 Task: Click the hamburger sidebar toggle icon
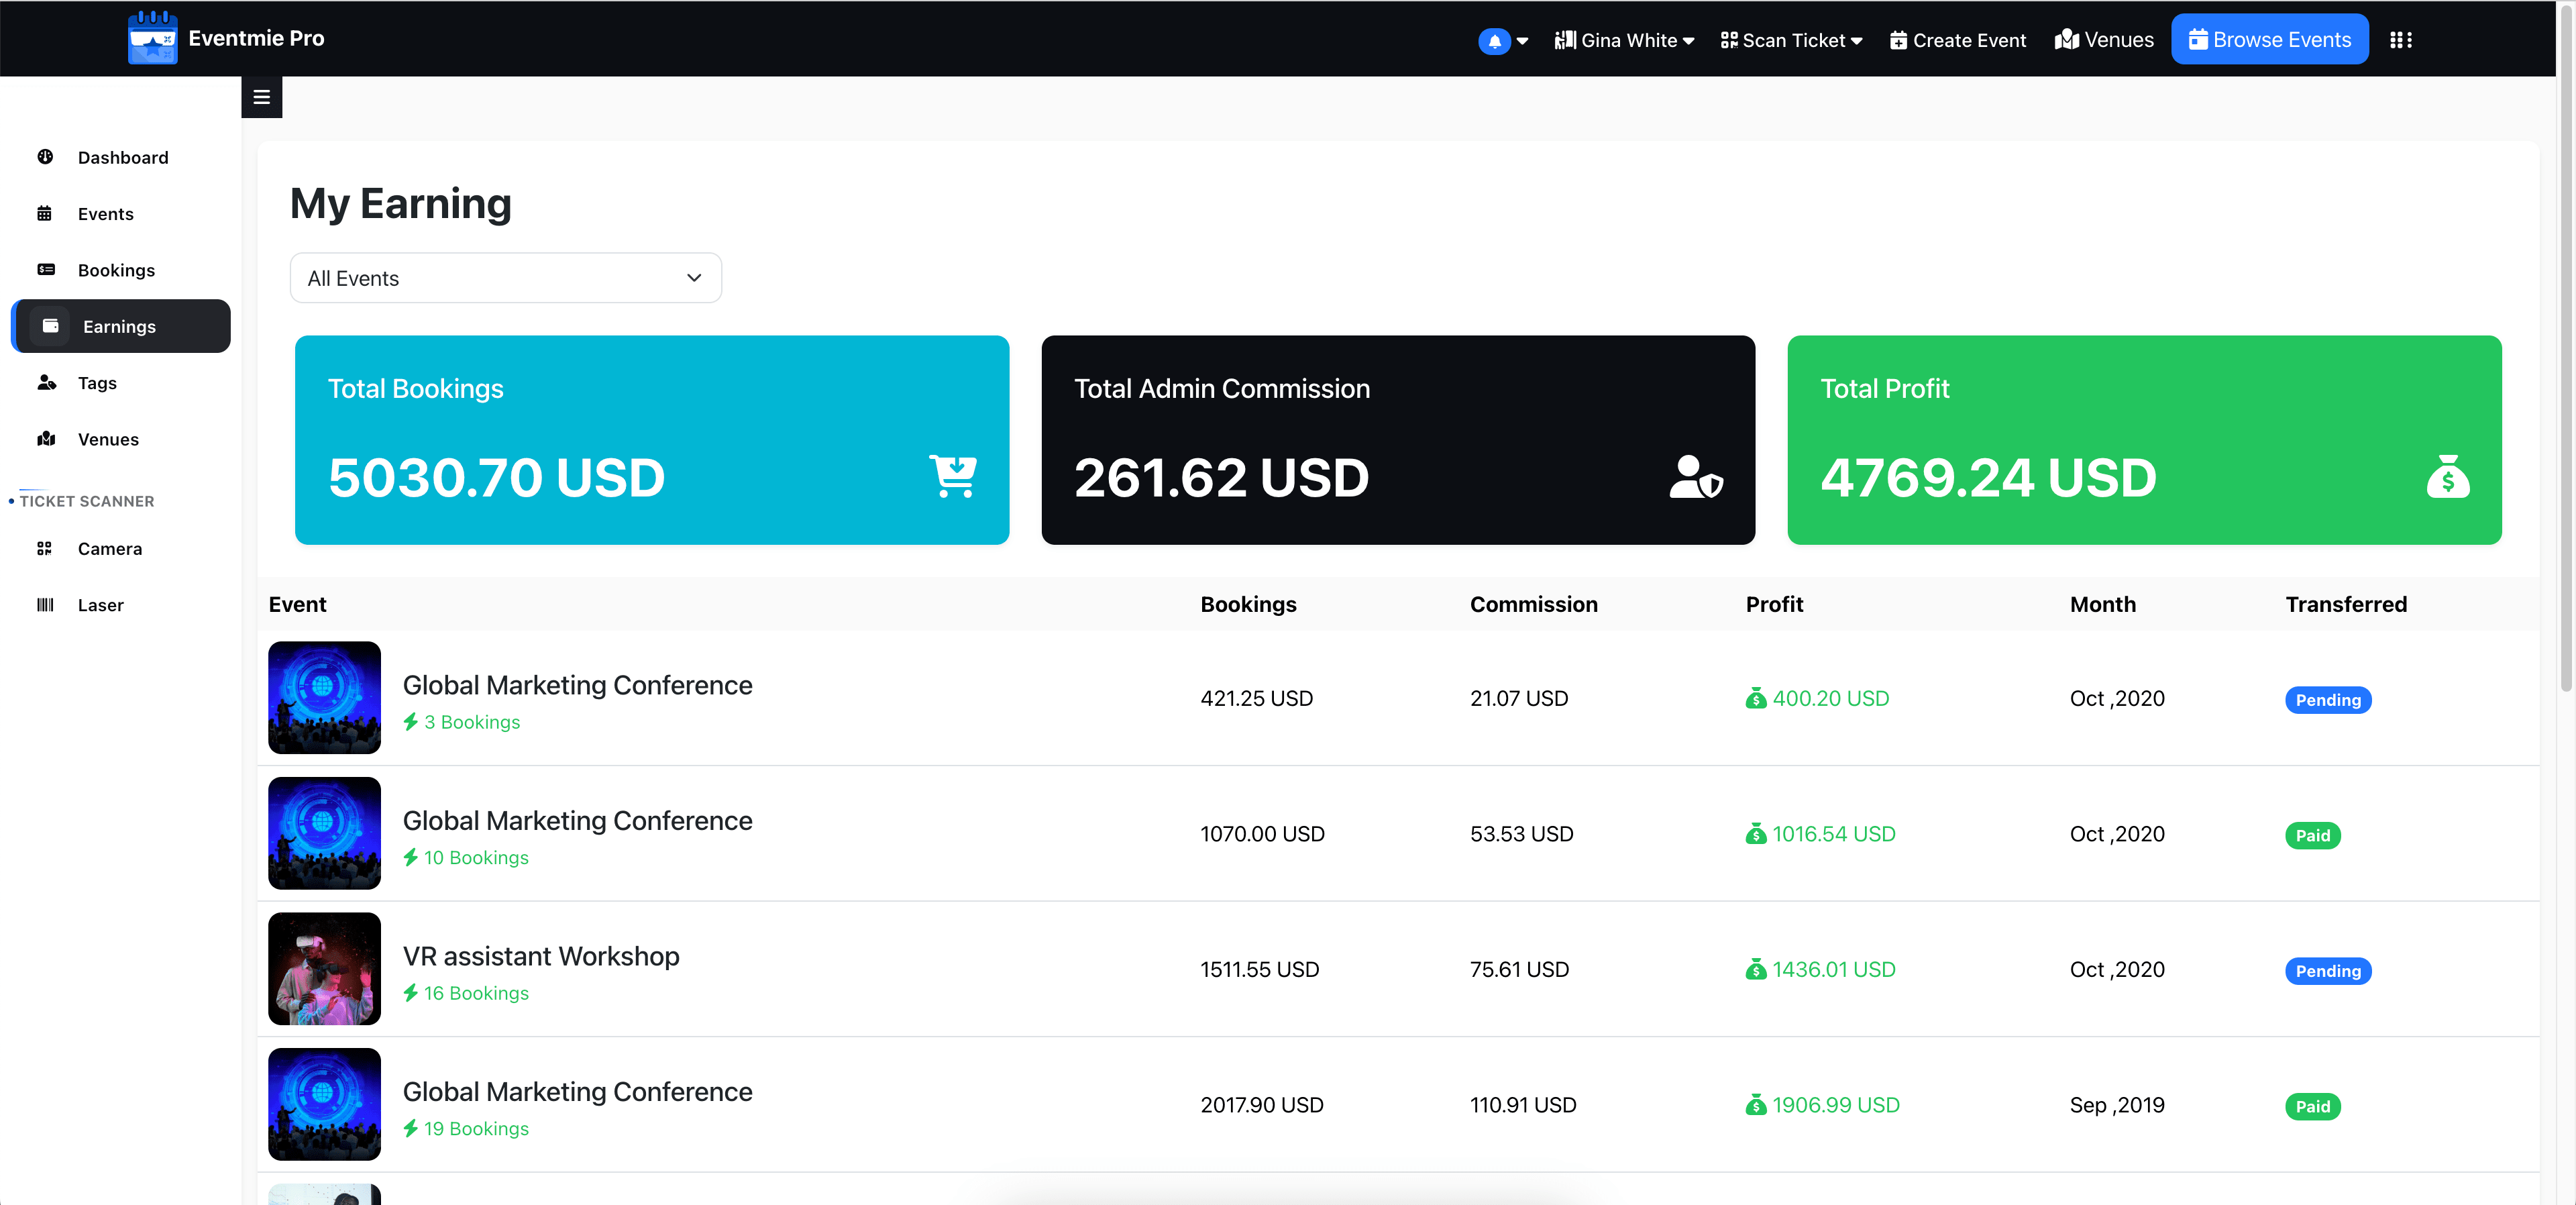coord(261,97)
